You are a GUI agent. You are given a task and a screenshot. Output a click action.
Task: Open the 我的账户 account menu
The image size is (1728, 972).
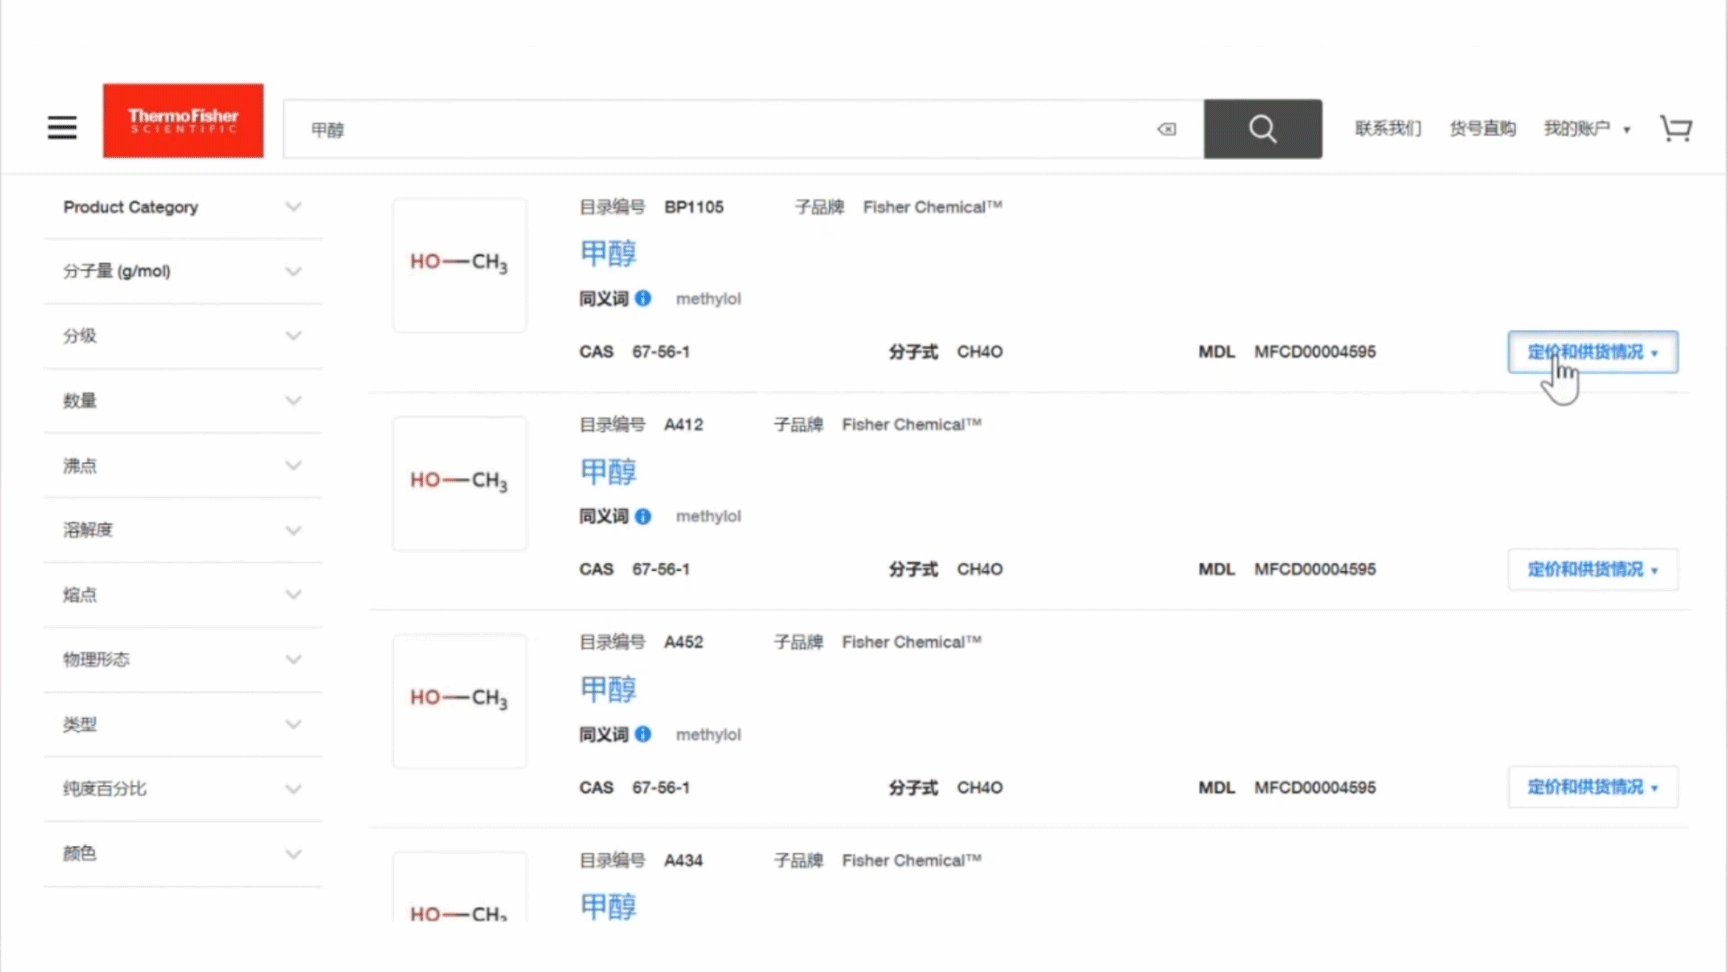point(1586,128)
